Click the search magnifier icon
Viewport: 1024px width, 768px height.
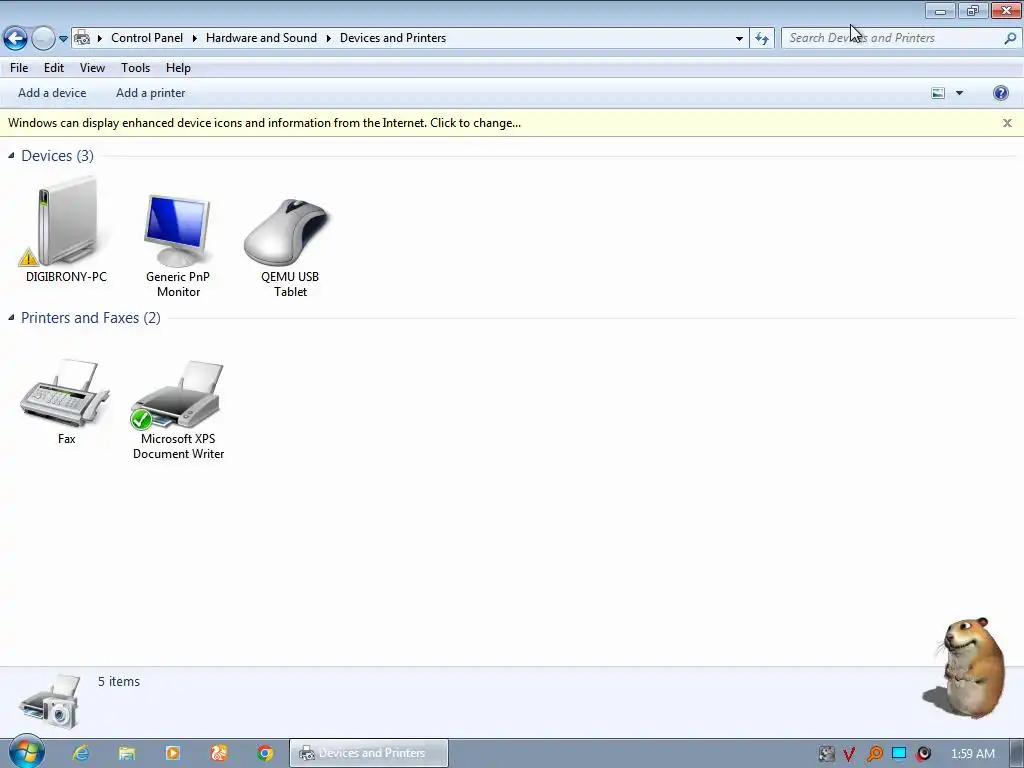coord(1010,39)
